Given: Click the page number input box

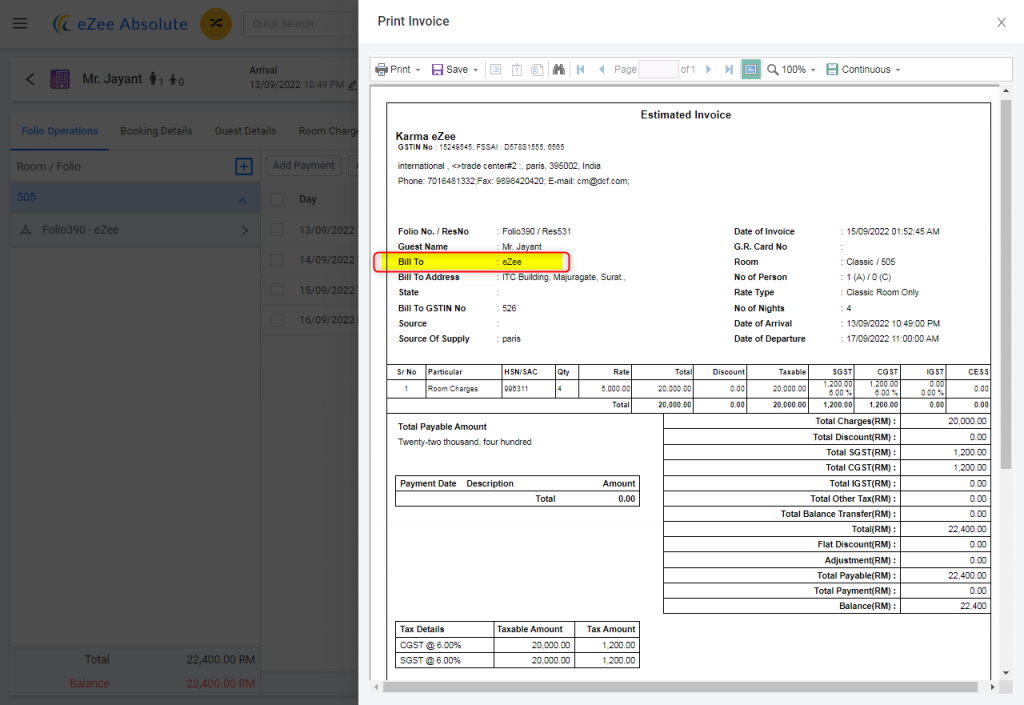Looking at the screenshot, I should [x=658, y=69].
